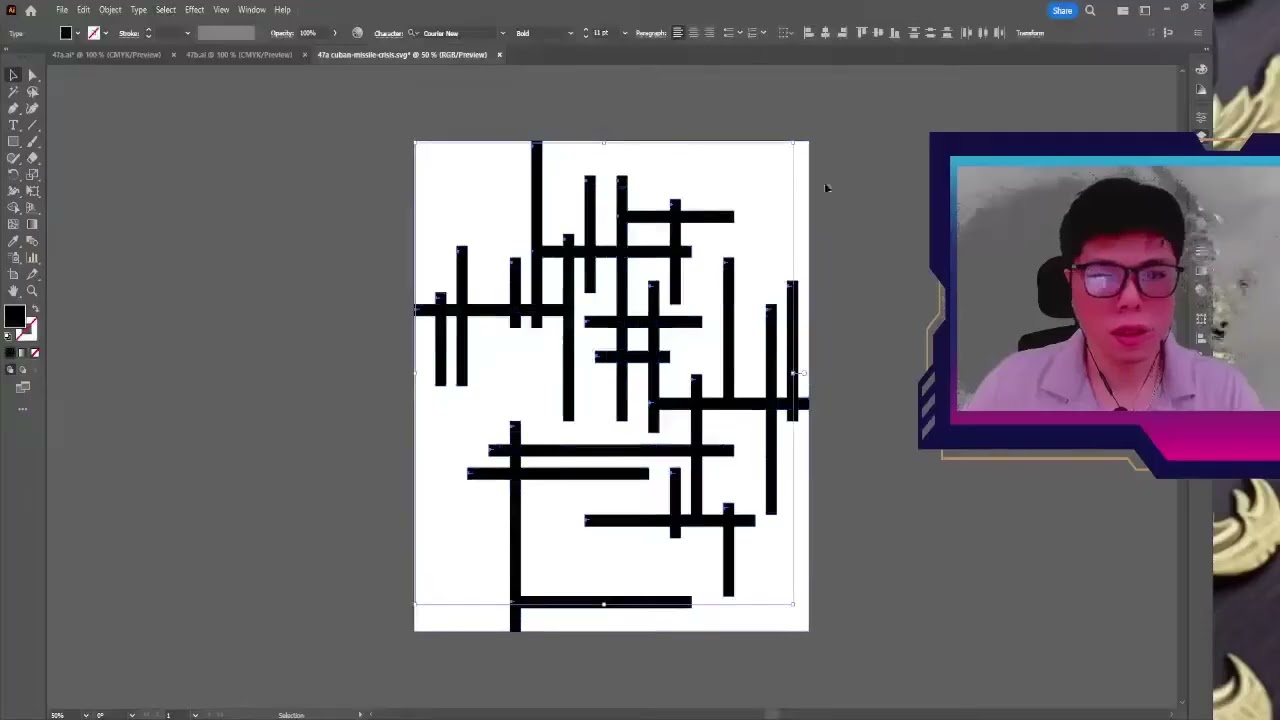Click the Share button
Screen dimensions: 1280x720
1062,11
